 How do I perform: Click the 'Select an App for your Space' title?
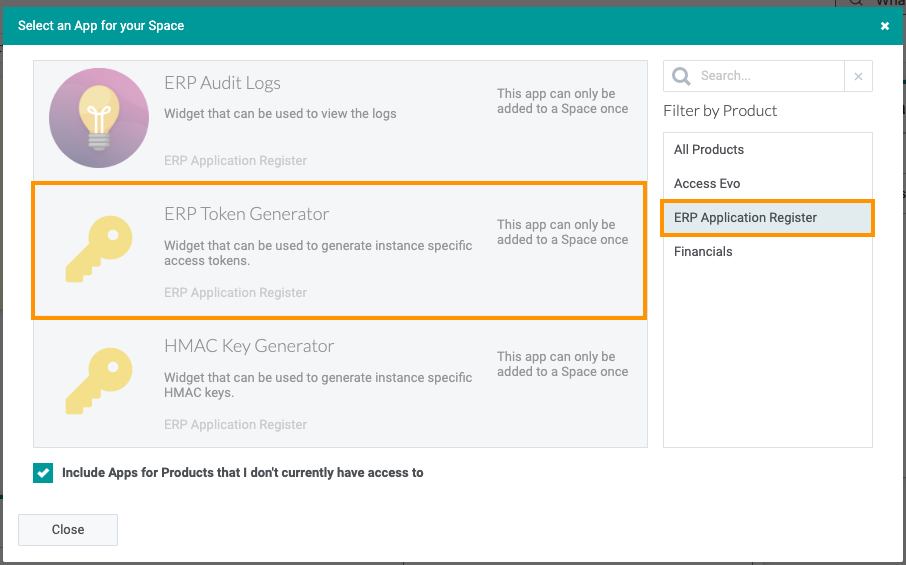point(101,26)
